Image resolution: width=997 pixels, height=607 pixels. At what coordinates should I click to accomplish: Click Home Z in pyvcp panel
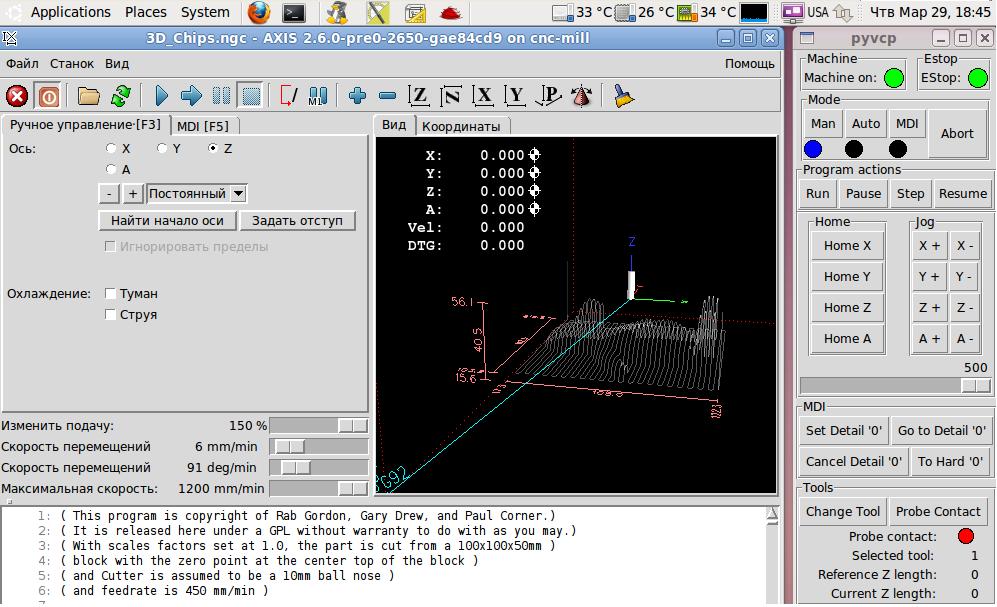click(x=848, y=308)
